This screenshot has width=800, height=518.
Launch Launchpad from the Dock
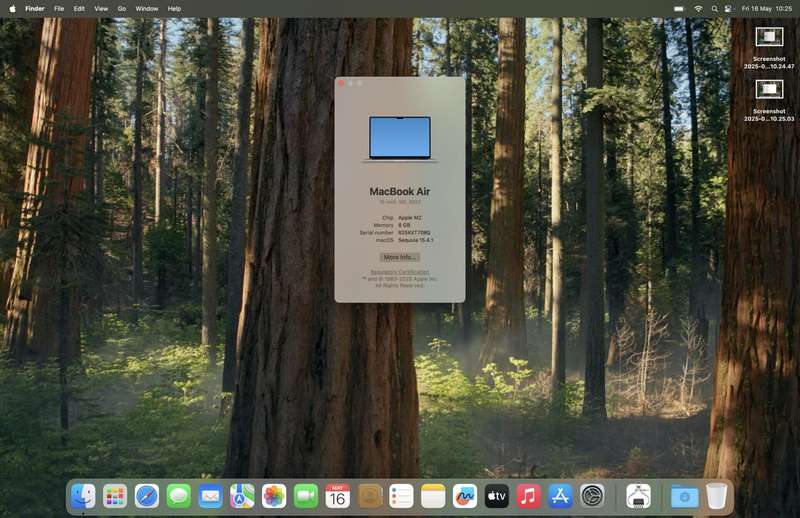(115, 496)
